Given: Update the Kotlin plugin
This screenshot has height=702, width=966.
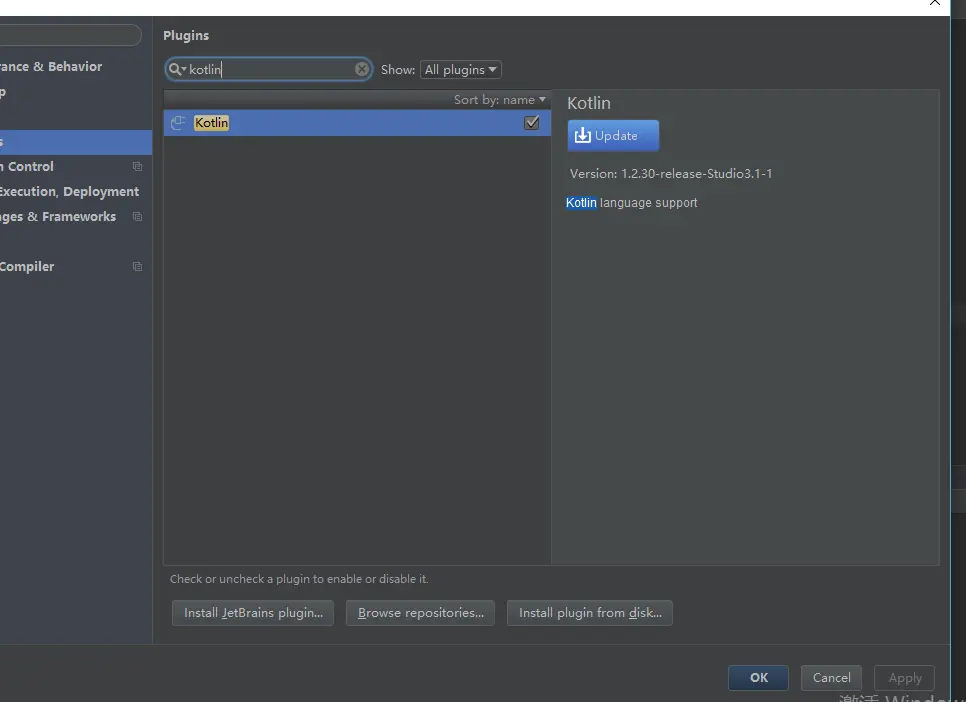Looking at the screenshot, I should pos(613,136).
